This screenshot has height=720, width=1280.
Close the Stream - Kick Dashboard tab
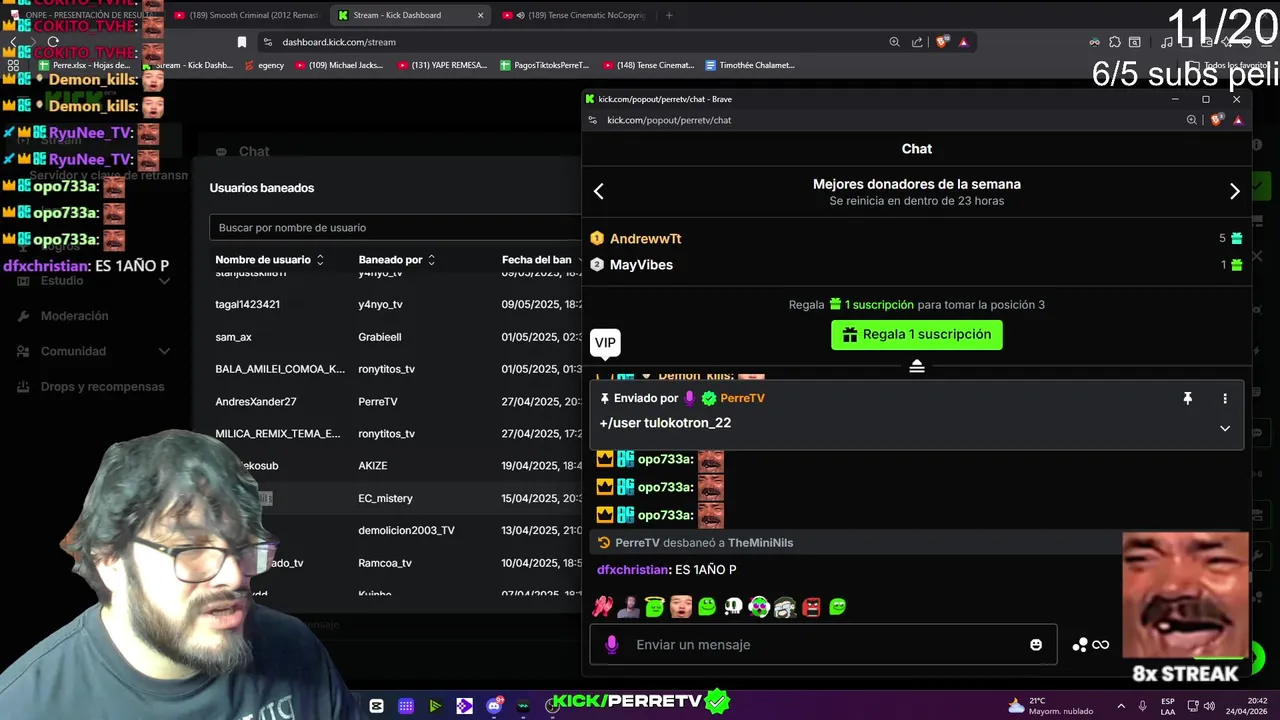pos(480,15)
